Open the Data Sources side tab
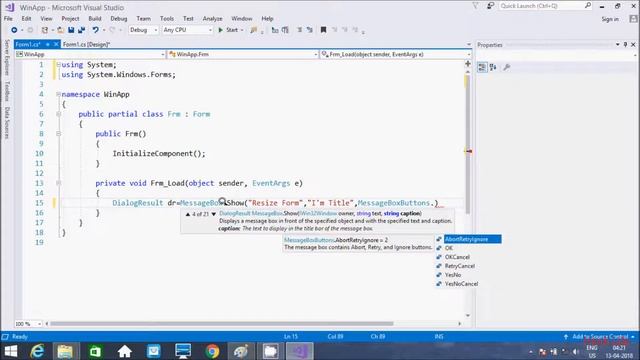Screen dimensions: 640x360 [7, 123]
